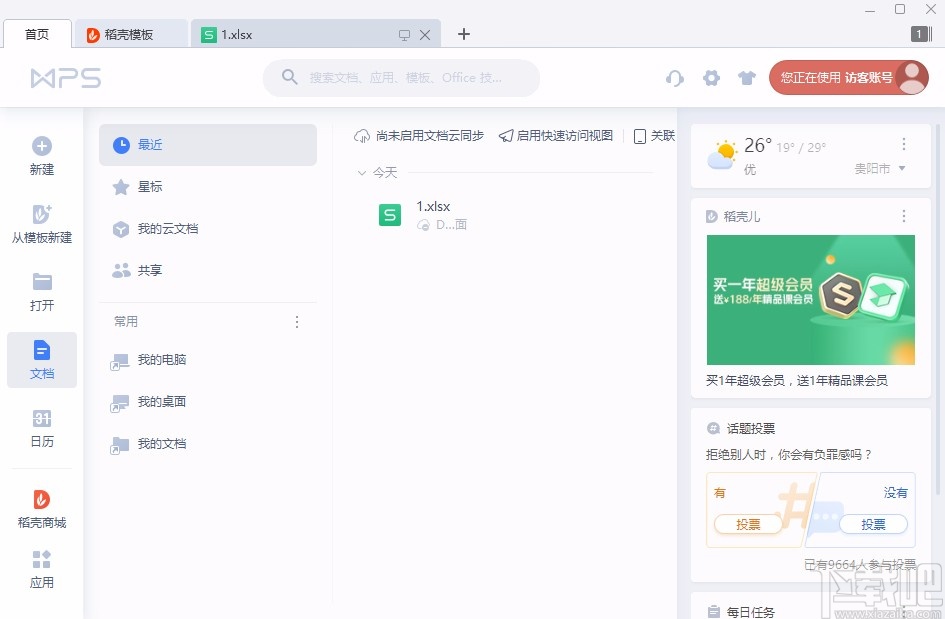Click the search box to find documents
This screenshot has width=945, height=619.
tap(400, 77)
